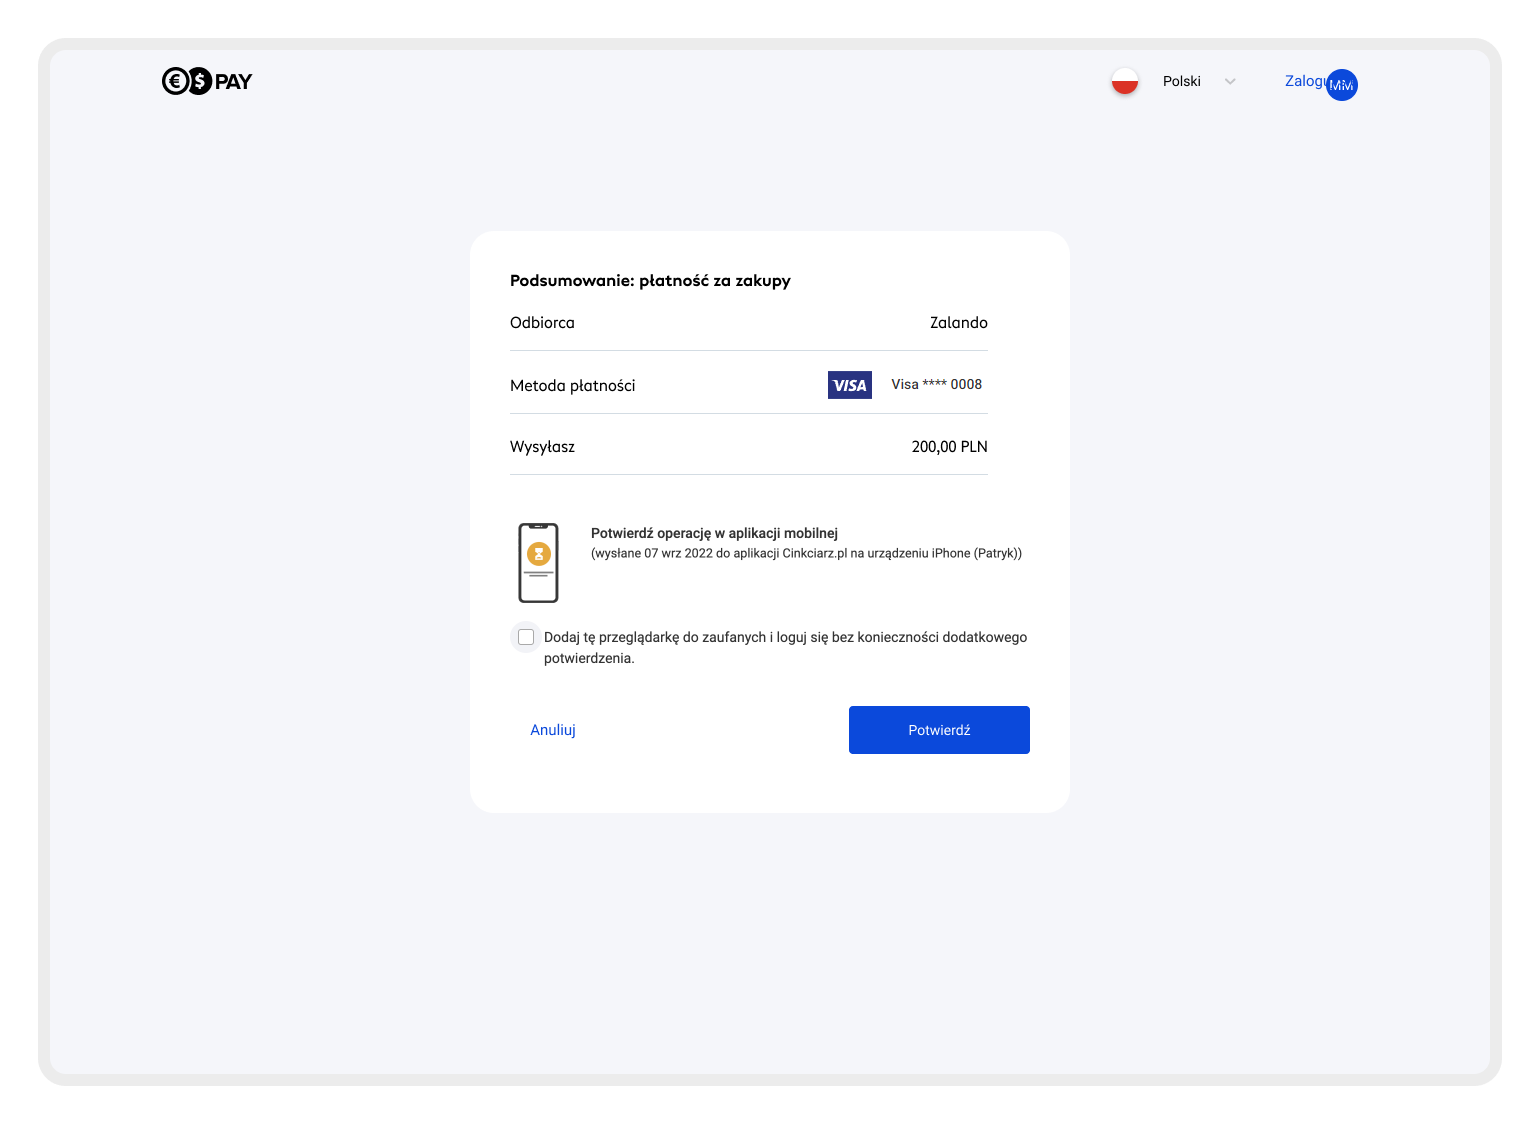Click the phone with hourglass icon
Image resolution: width=1540 pixels, height=1124 pixels.
pos(538,563)
